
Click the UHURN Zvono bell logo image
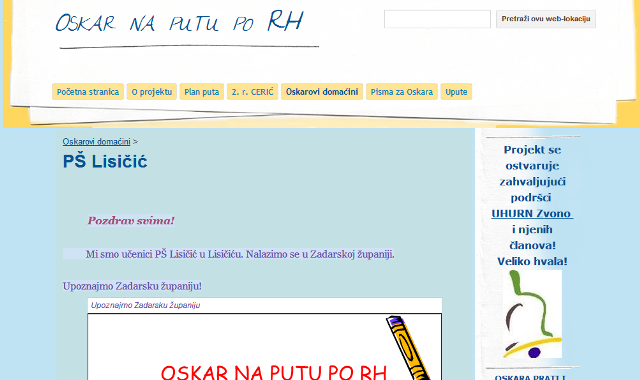click(x=532, y=314)
